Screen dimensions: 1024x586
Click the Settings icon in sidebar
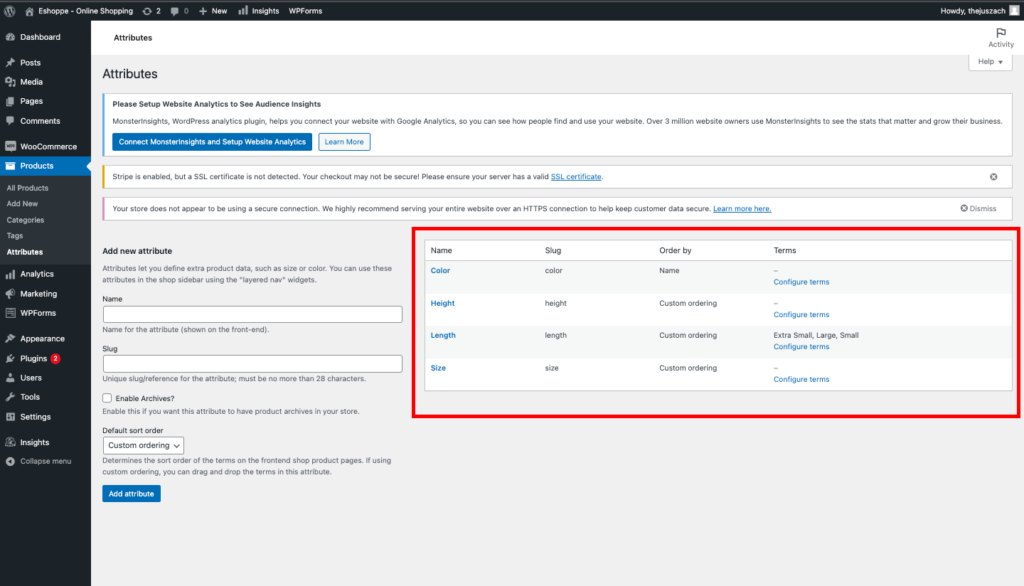coord(10,416)
